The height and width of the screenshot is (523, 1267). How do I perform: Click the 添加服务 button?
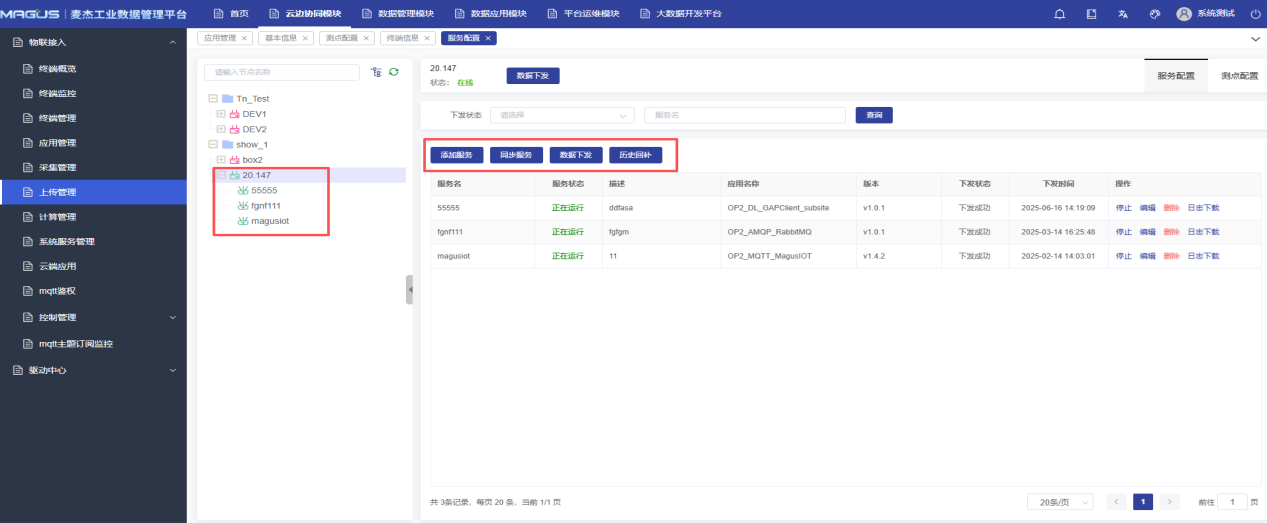coord(457,155)
